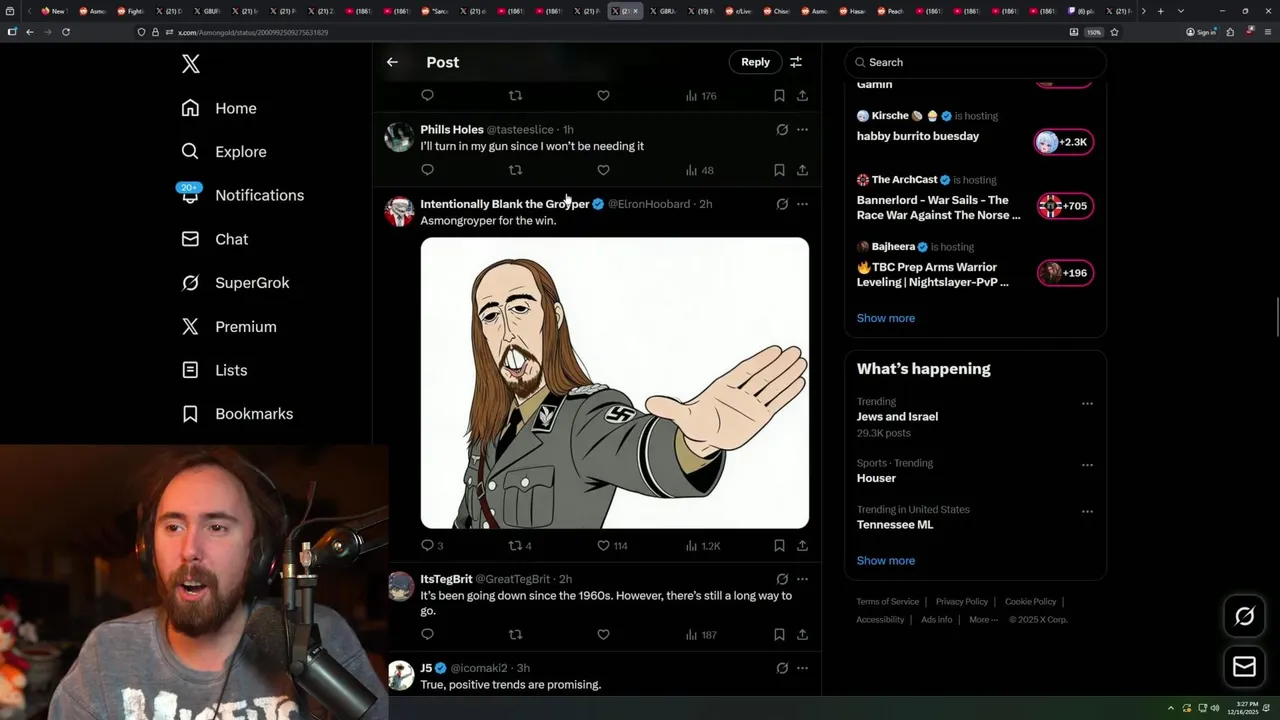Screen dimensions: 1280x720
Task: Open more options for Houser trend
Action: click(x=1087, y=465)
